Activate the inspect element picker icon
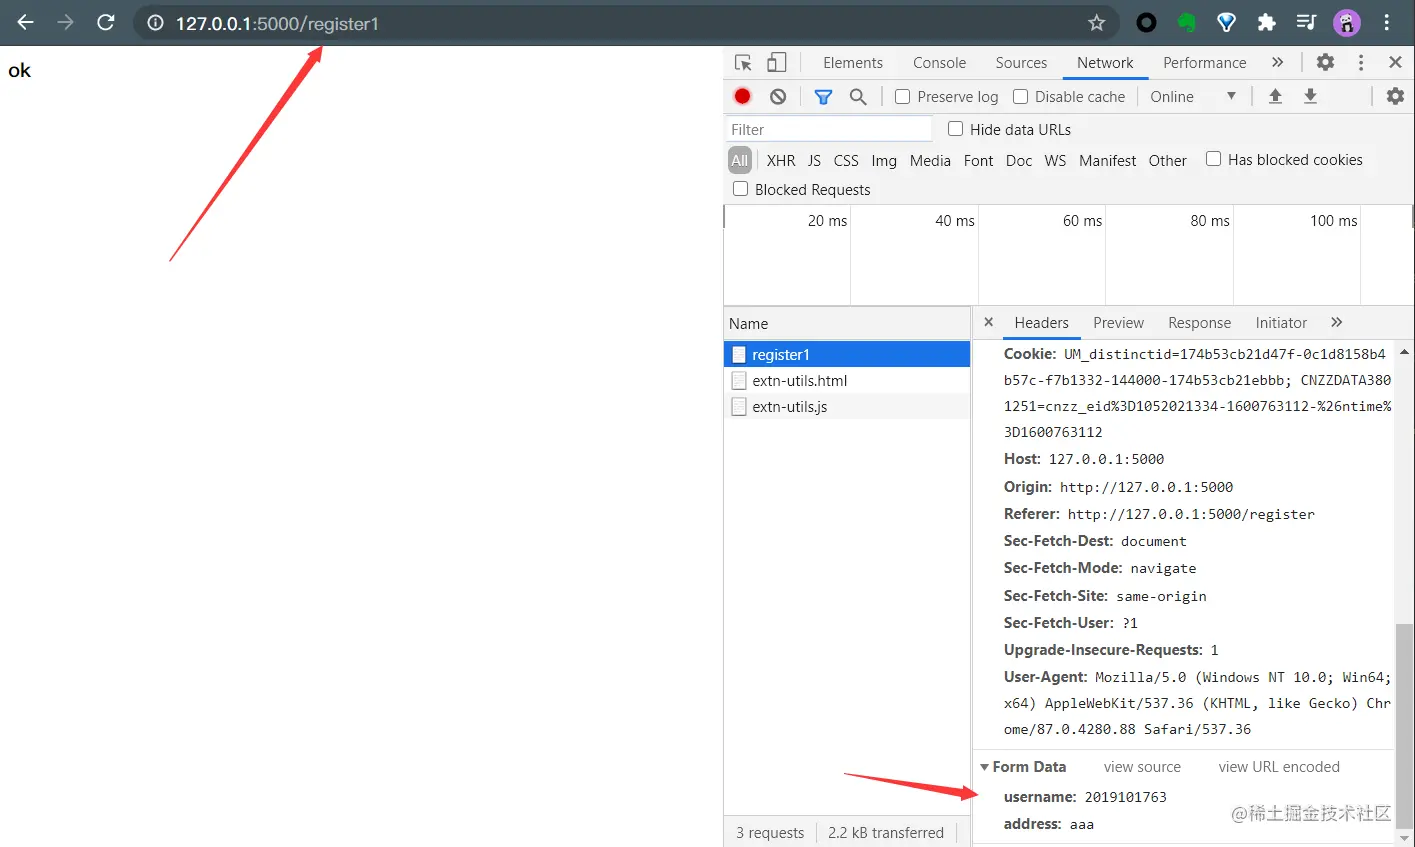This screenshot has width=1415, height=847. tap(743, 62)
